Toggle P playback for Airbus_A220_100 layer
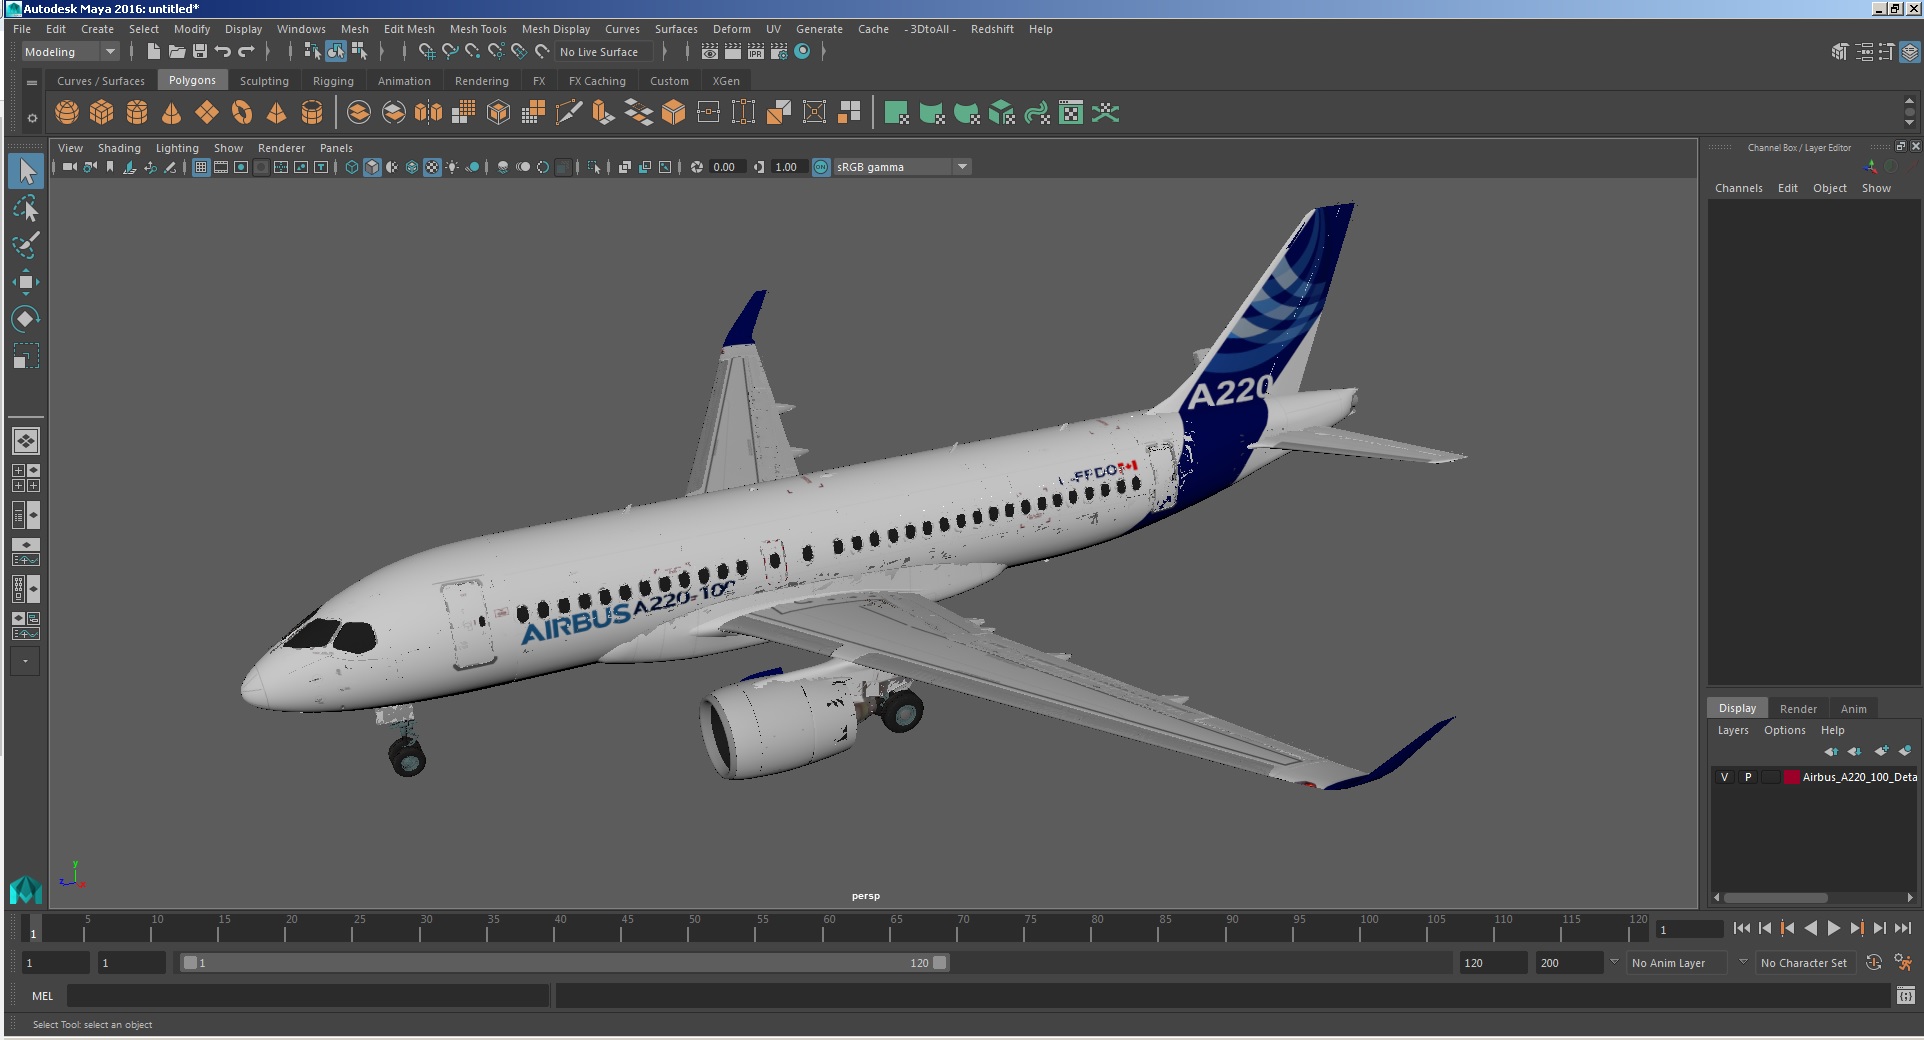 [1748, 777]
